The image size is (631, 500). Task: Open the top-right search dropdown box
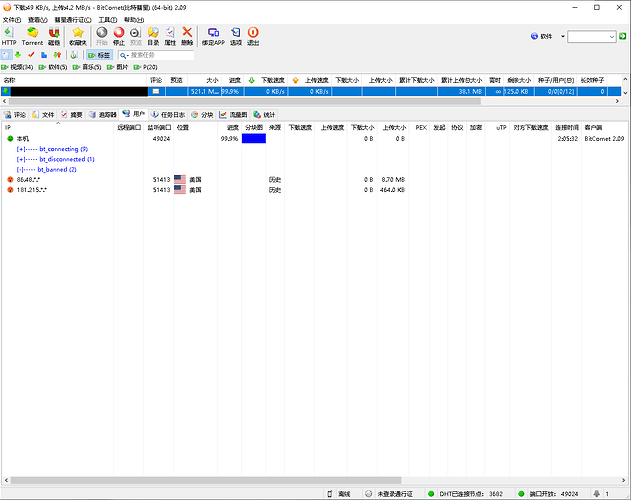(x=592, y=36)
